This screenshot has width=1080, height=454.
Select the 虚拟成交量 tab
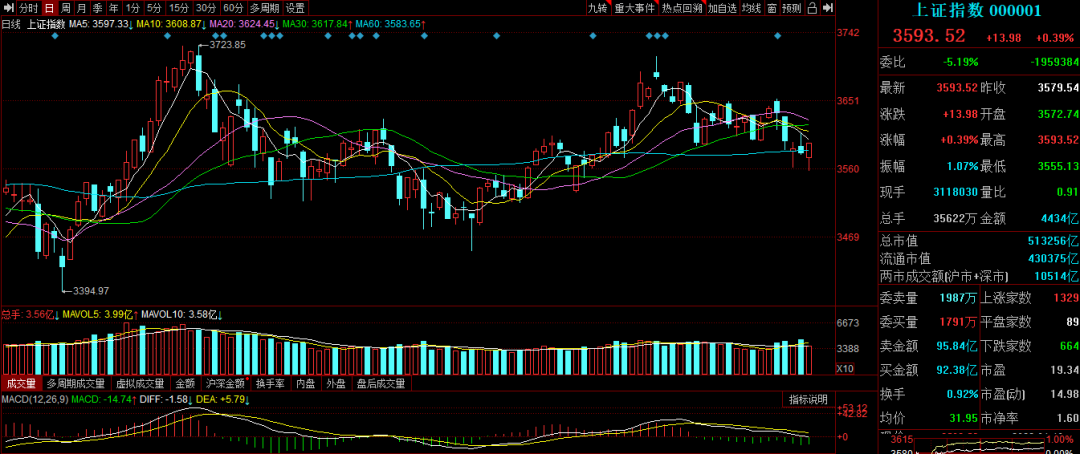(x=140, y=384)
